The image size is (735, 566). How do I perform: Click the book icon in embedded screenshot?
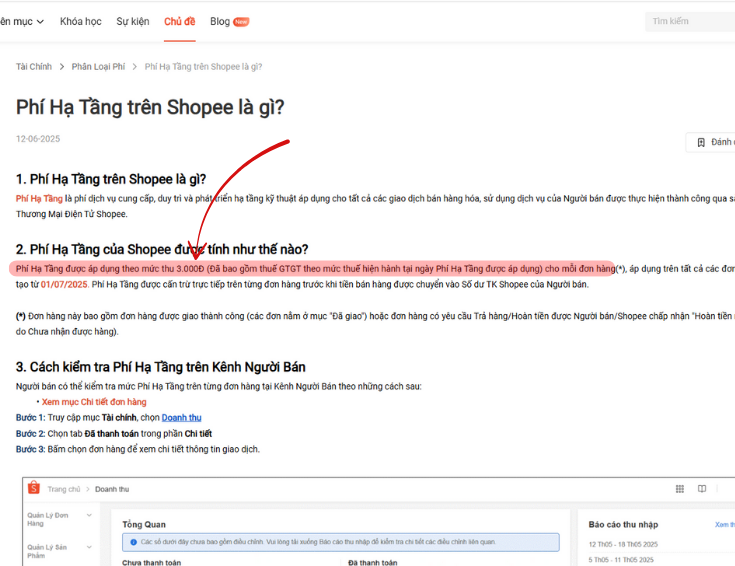point(702,489)
